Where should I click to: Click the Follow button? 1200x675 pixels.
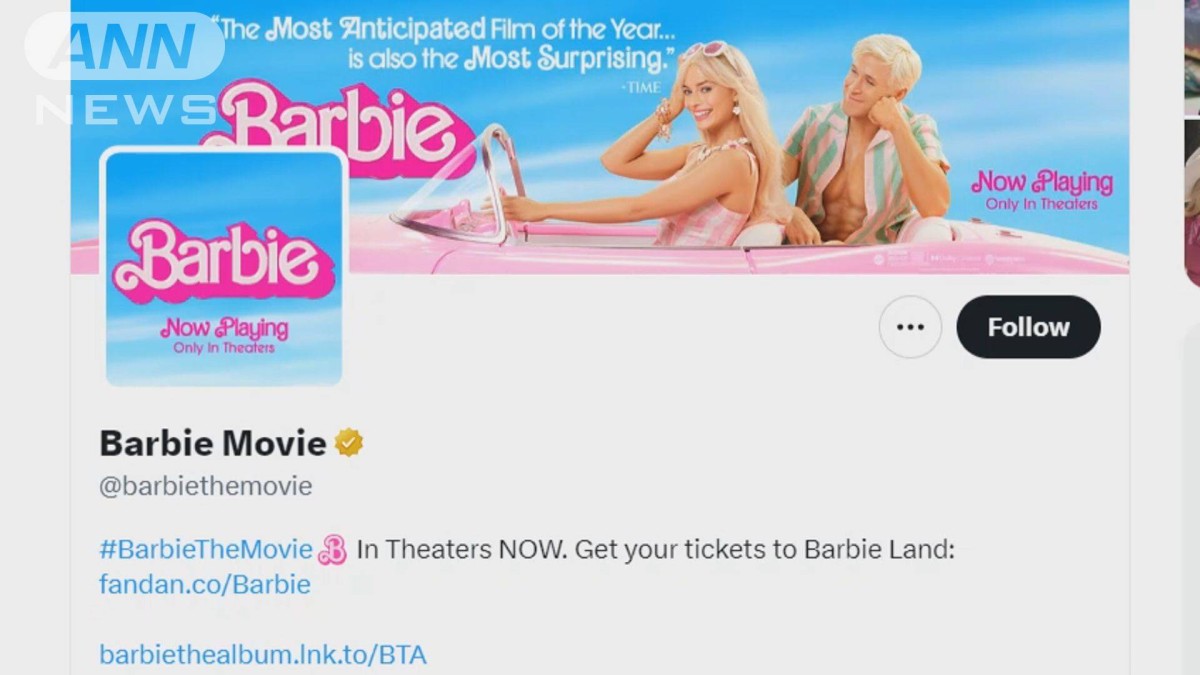tap(1028, 327)
